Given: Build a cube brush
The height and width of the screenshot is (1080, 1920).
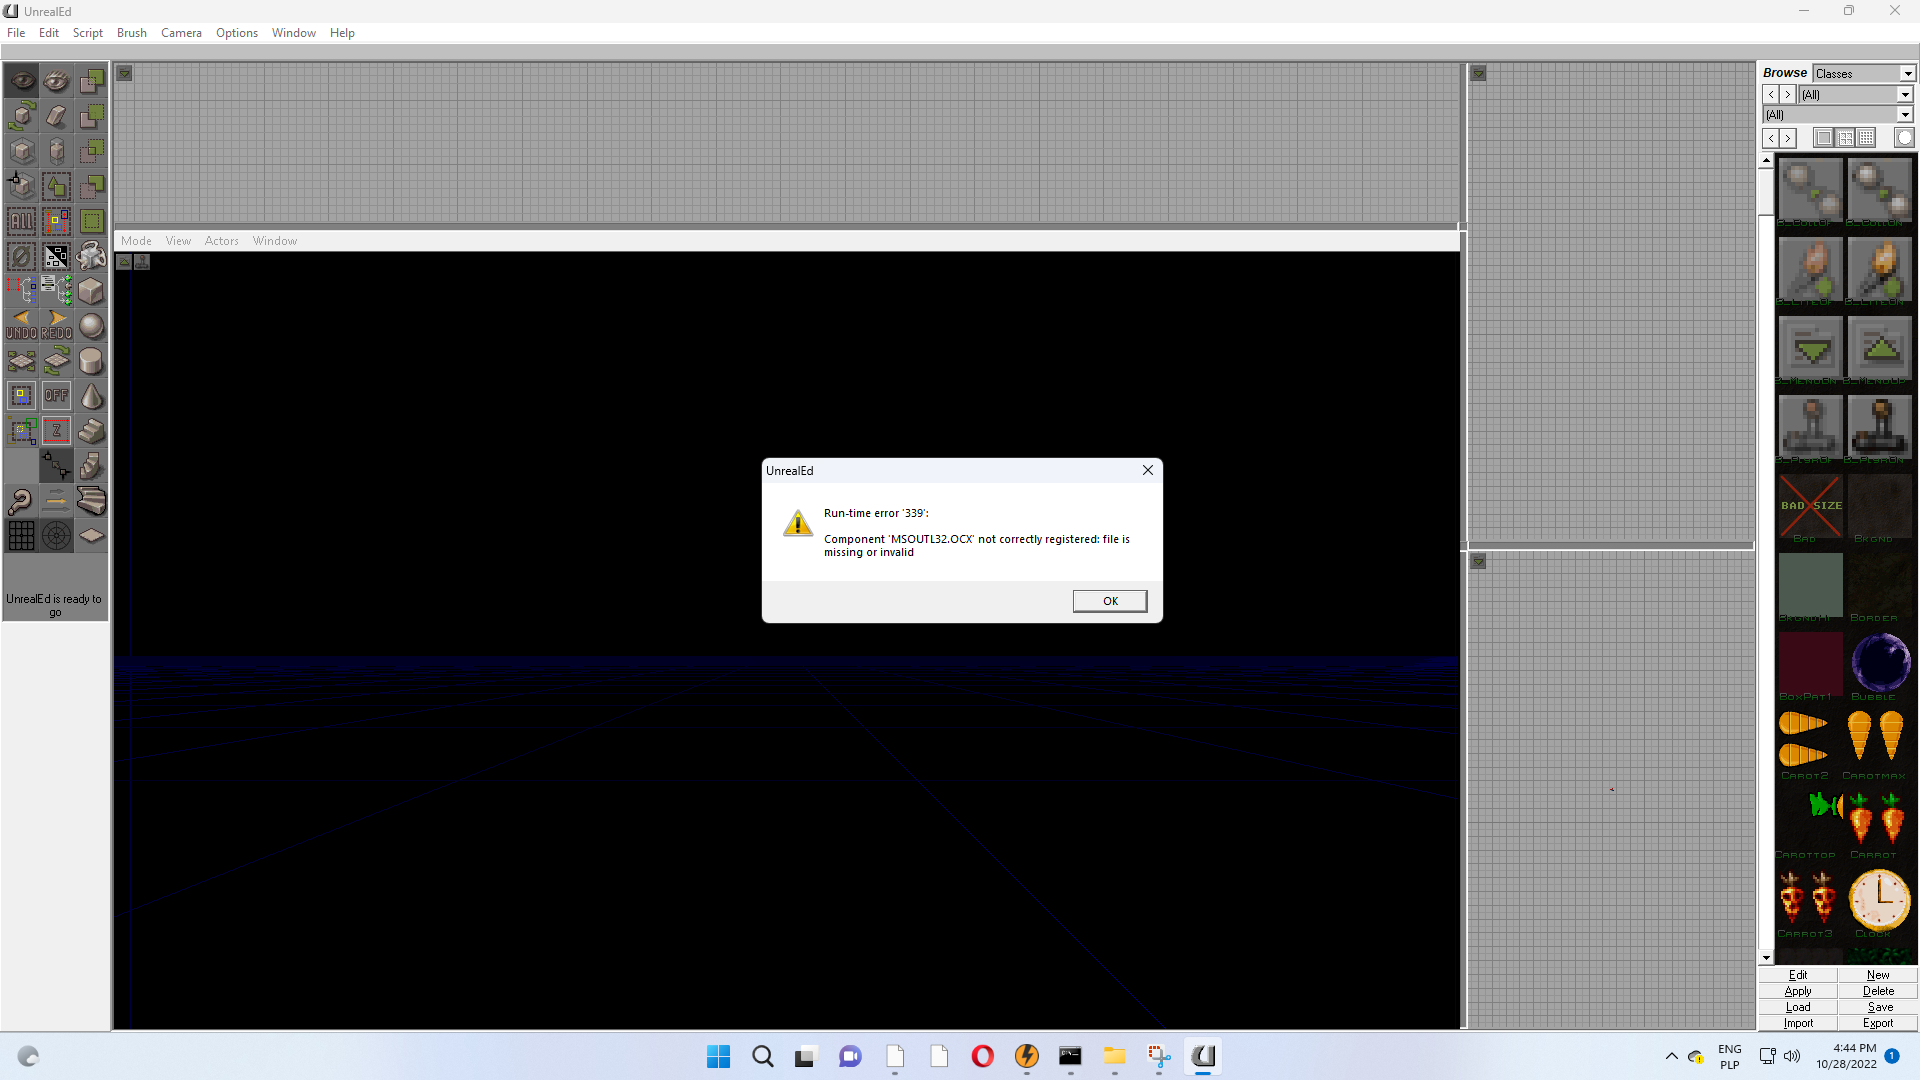Looking at the screenshot, I should pyautogui.click(x=92, y=291).
